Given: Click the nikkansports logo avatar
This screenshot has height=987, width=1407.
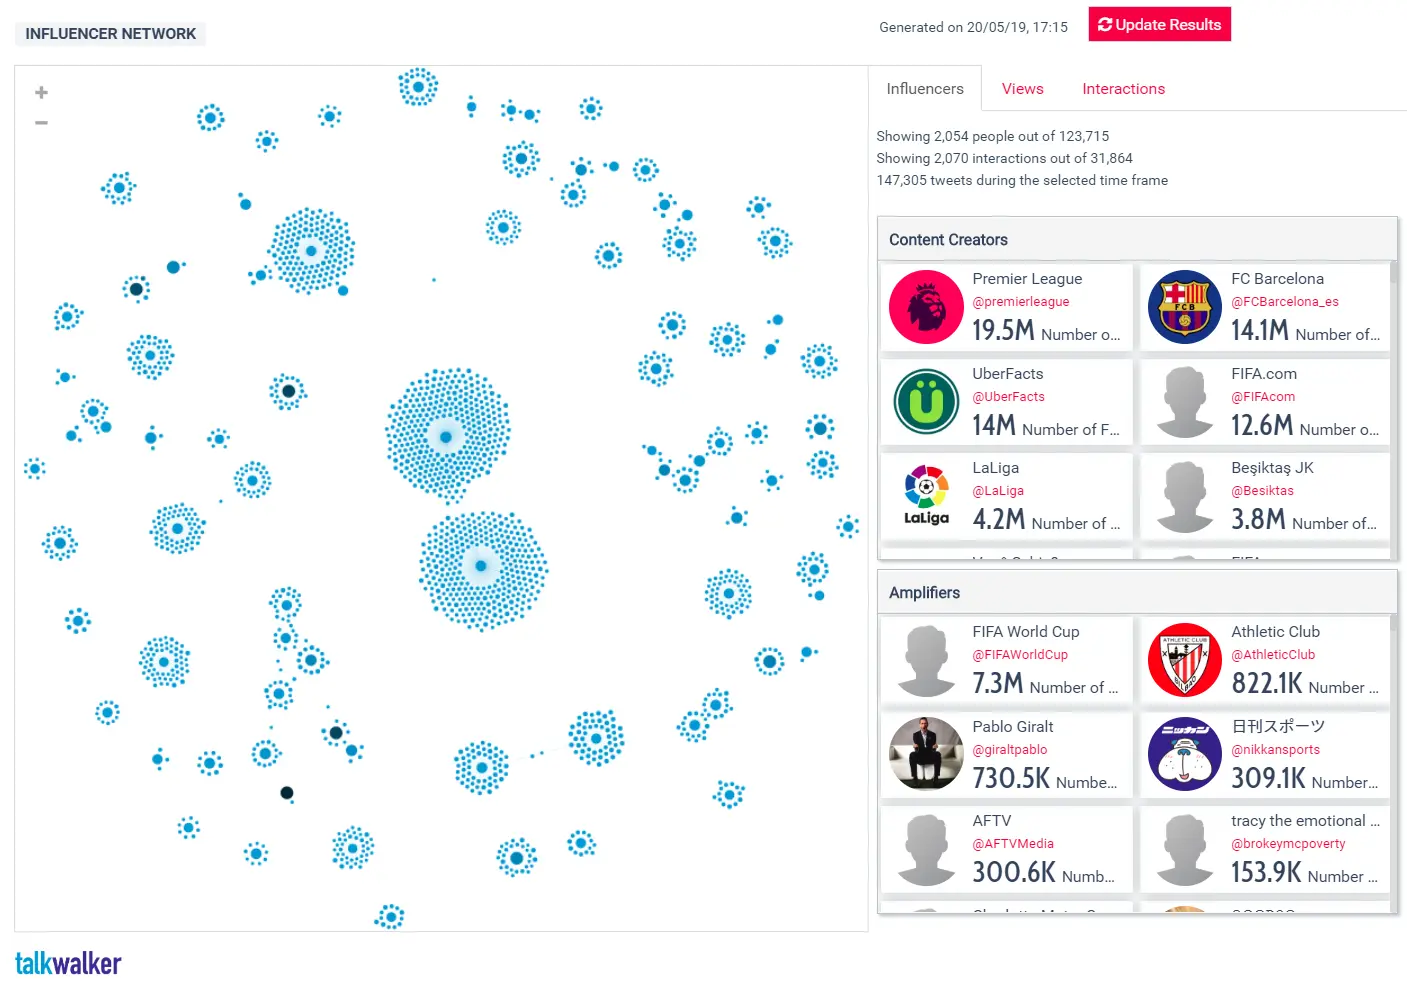Looking at the screenshot, I should click(x=1184, y=754).
